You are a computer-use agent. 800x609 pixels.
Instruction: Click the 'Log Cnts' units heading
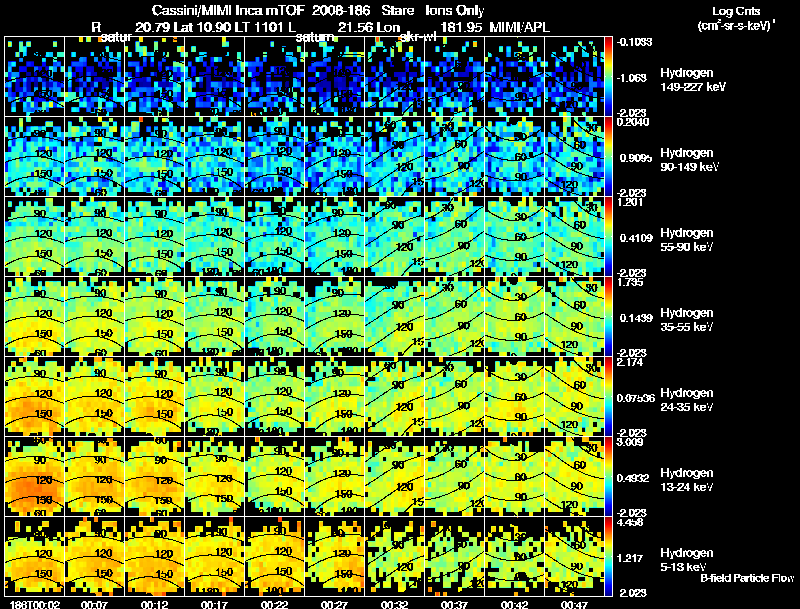click(x=736, y=11)
